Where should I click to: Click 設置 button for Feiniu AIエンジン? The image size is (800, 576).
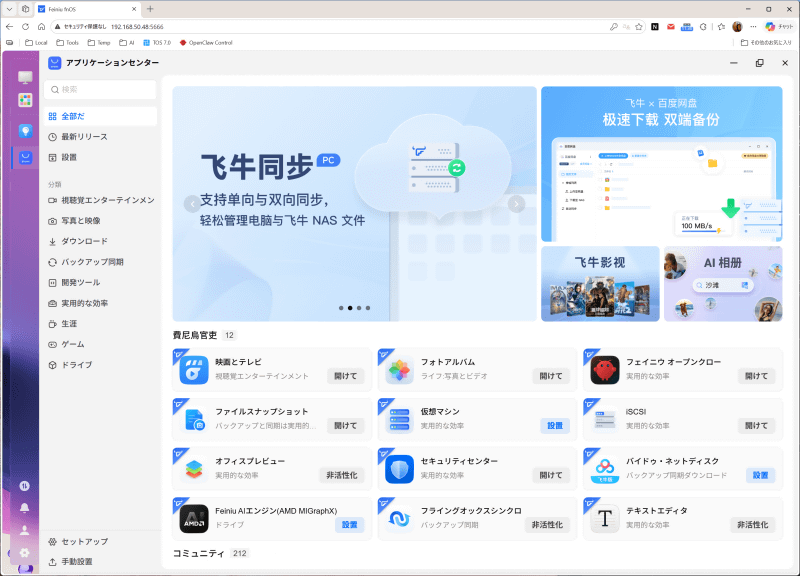tap(349, 524)
